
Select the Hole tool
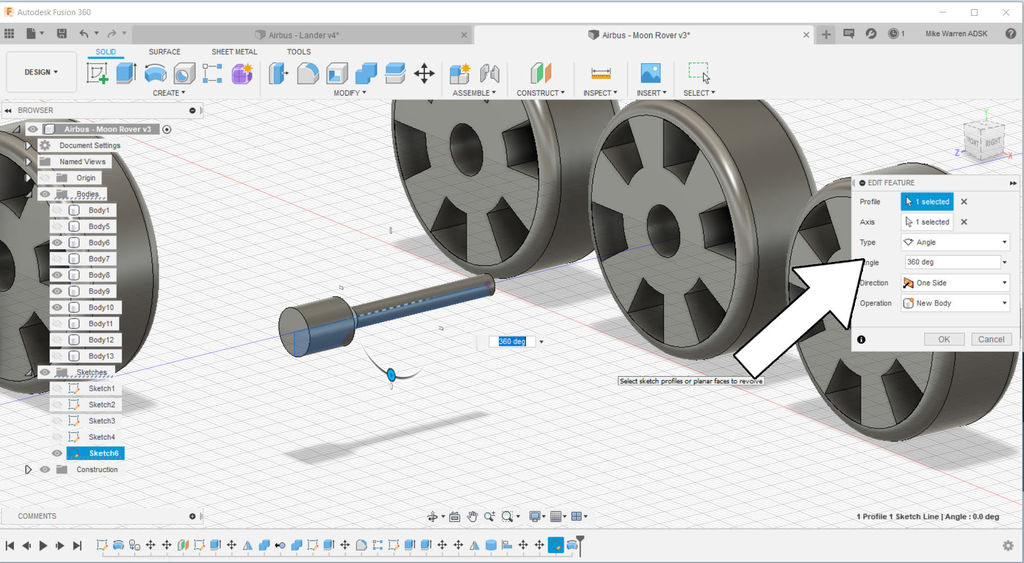[184, 73]
